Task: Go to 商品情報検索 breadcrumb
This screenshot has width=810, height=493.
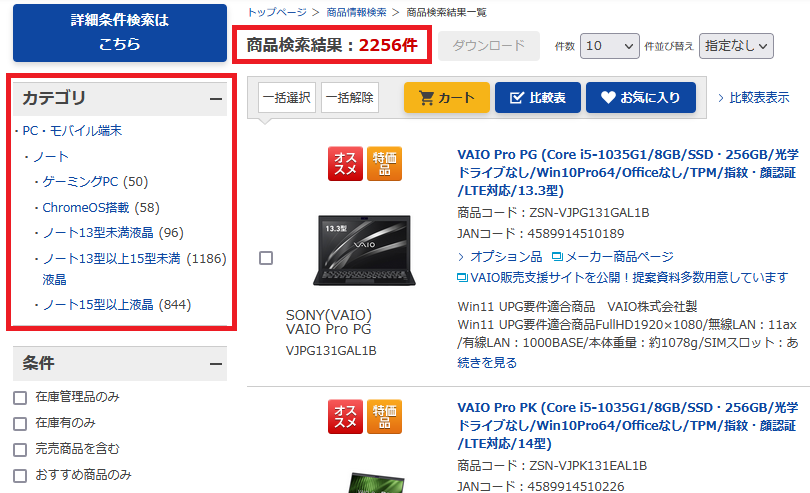Action: click(356, 12)
